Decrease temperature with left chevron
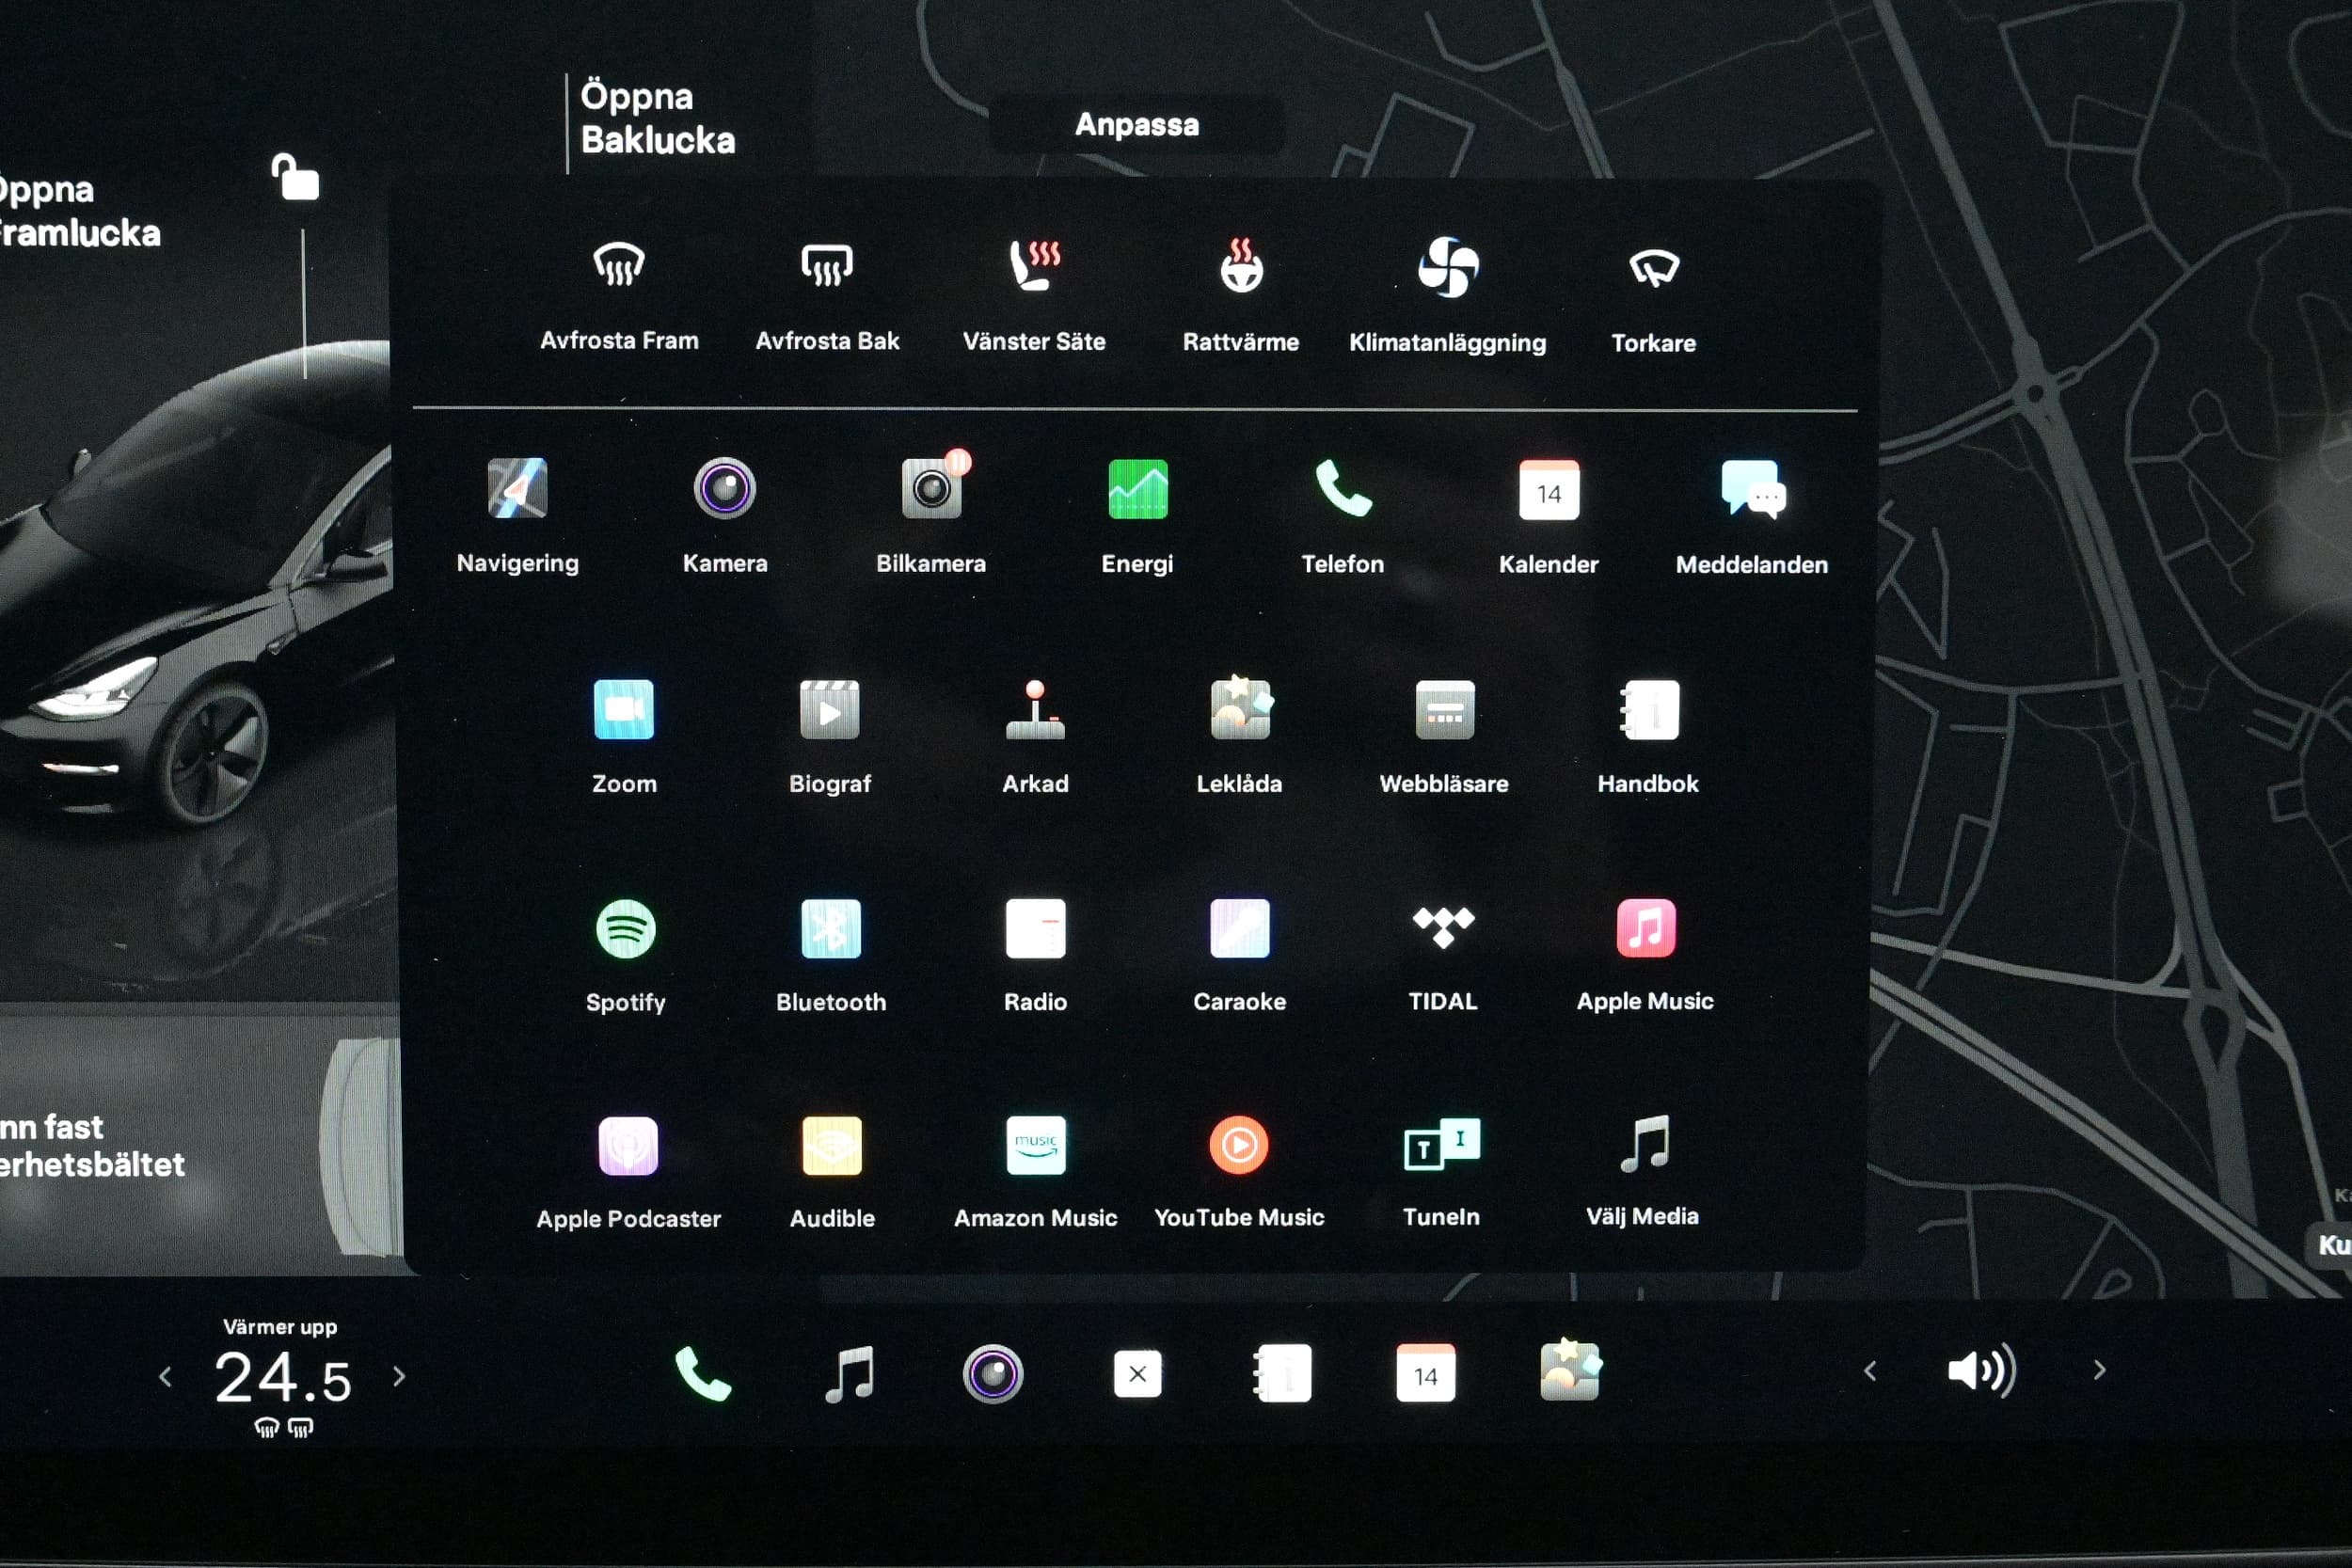 tap(166, 1378)
